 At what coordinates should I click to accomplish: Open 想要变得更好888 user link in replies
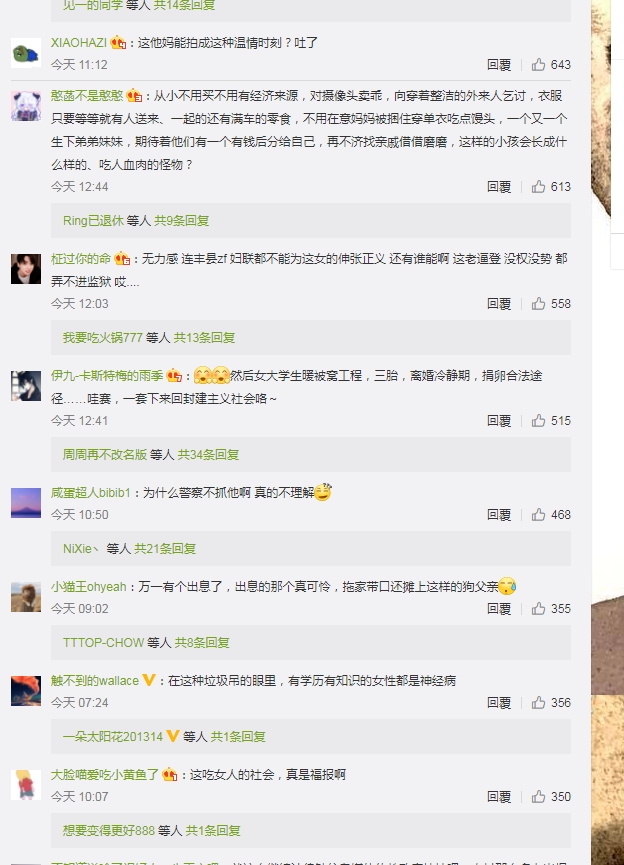tap(109, 830)
